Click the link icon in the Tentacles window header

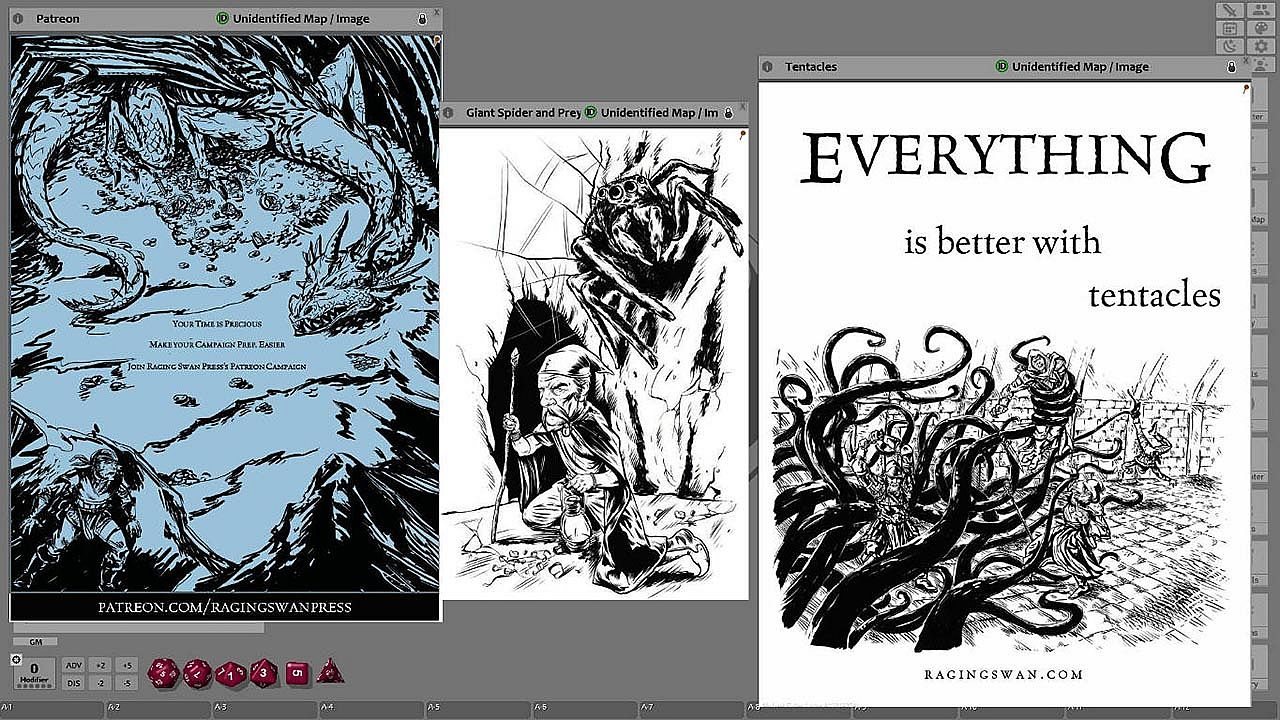click(x=767, y=67)
